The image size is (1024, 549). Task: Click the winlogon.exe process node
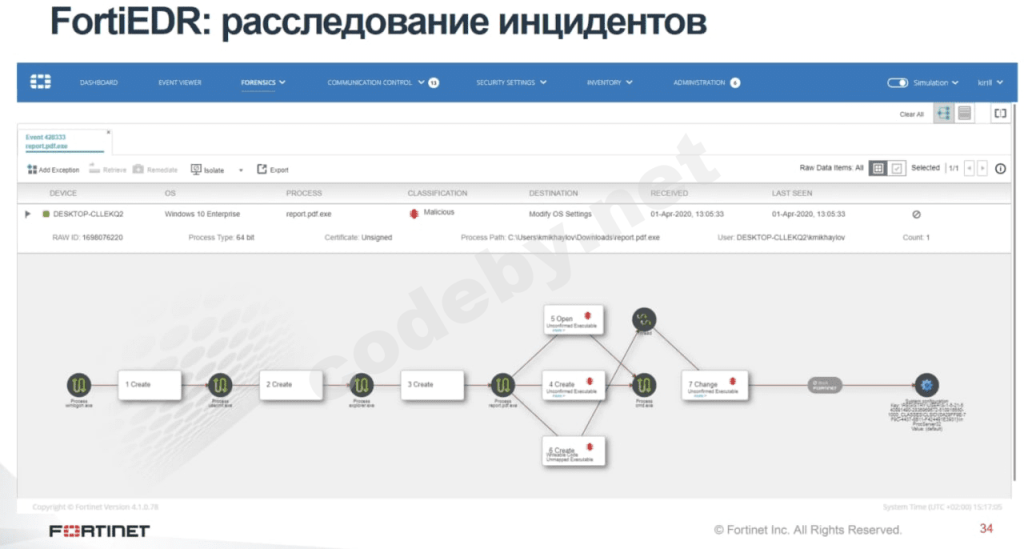79,384
